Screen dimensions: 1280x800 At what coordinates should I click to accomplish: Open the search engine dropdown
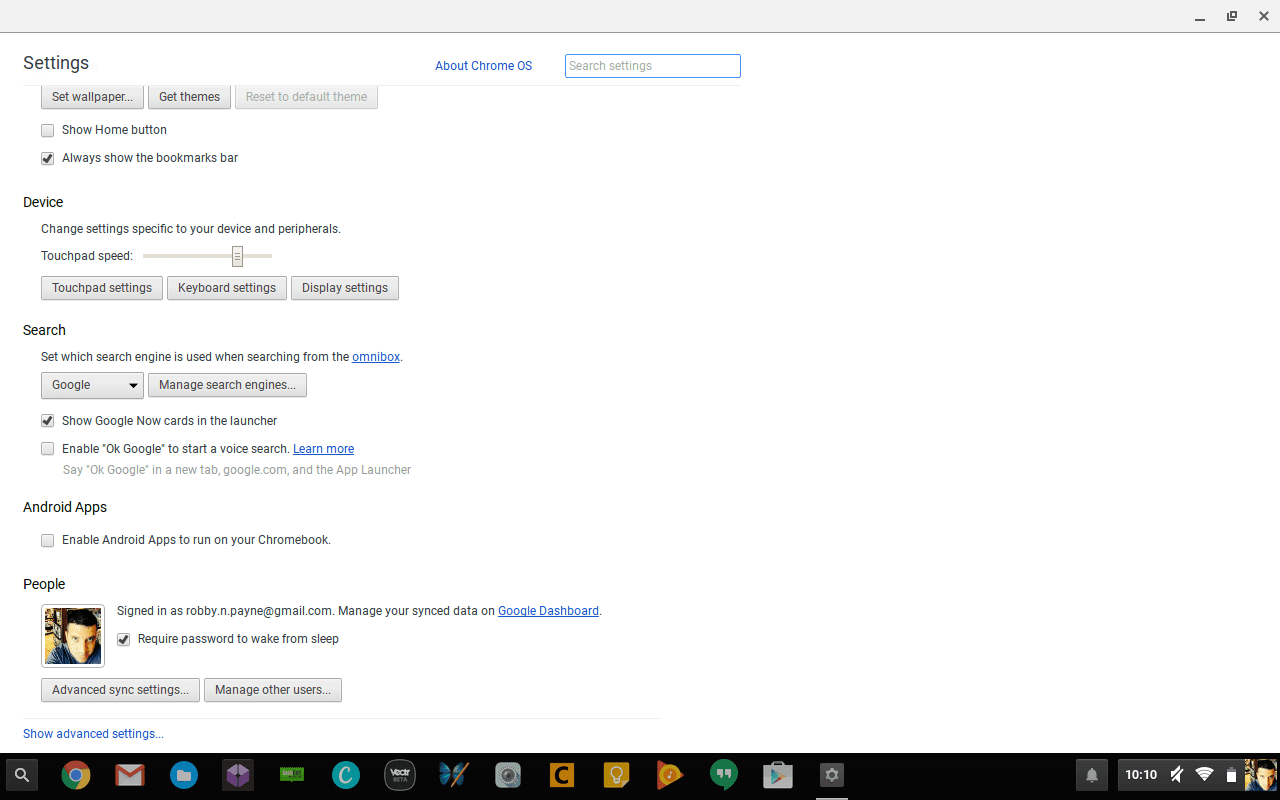92,385
